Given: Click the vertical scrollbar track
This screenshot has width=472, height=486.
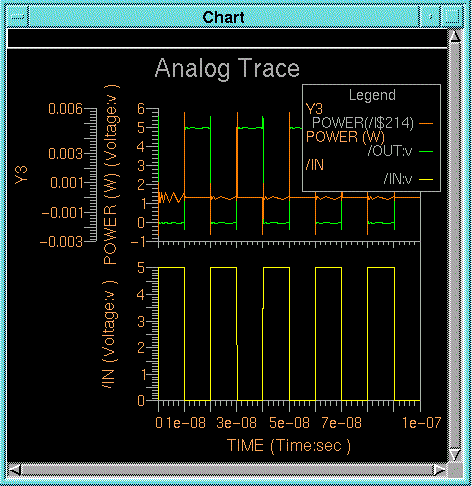Looking at the screenshot, I should [455, 246].
